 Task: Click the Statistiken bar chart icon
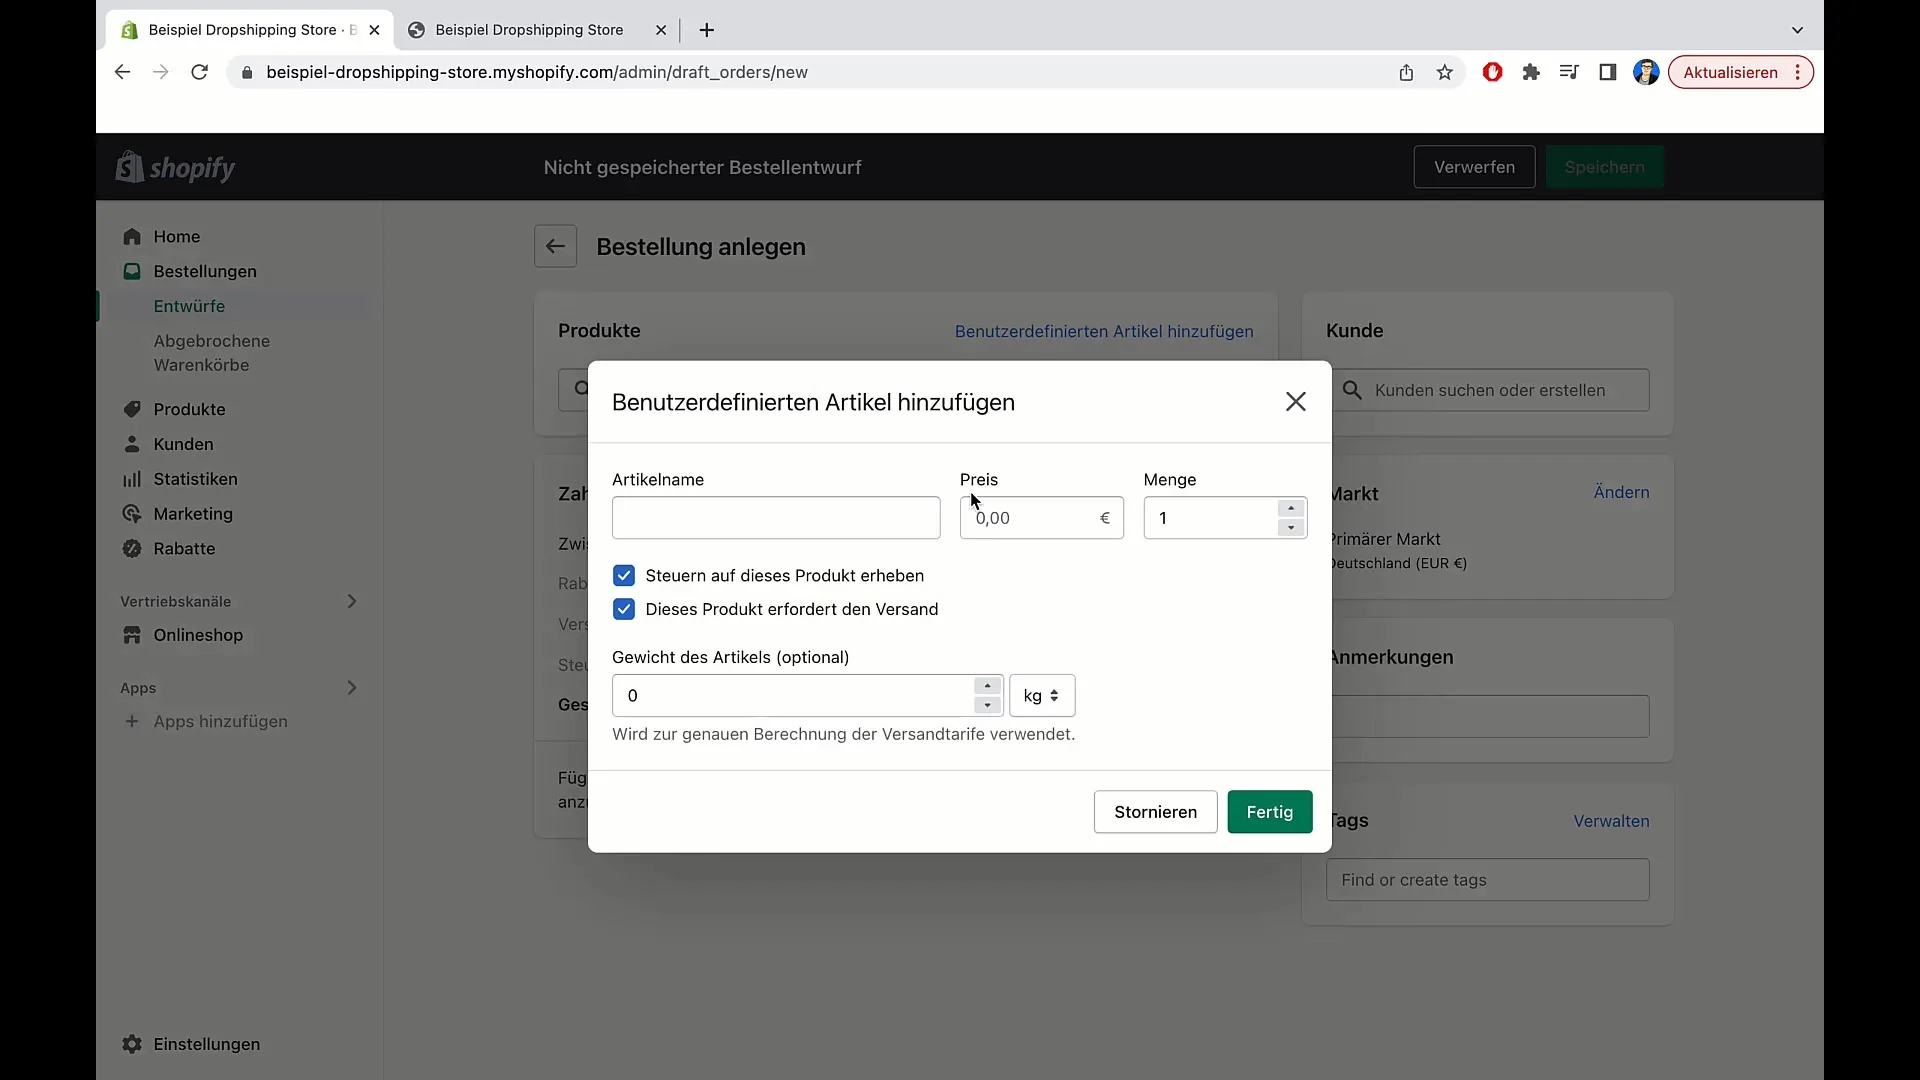132,479
